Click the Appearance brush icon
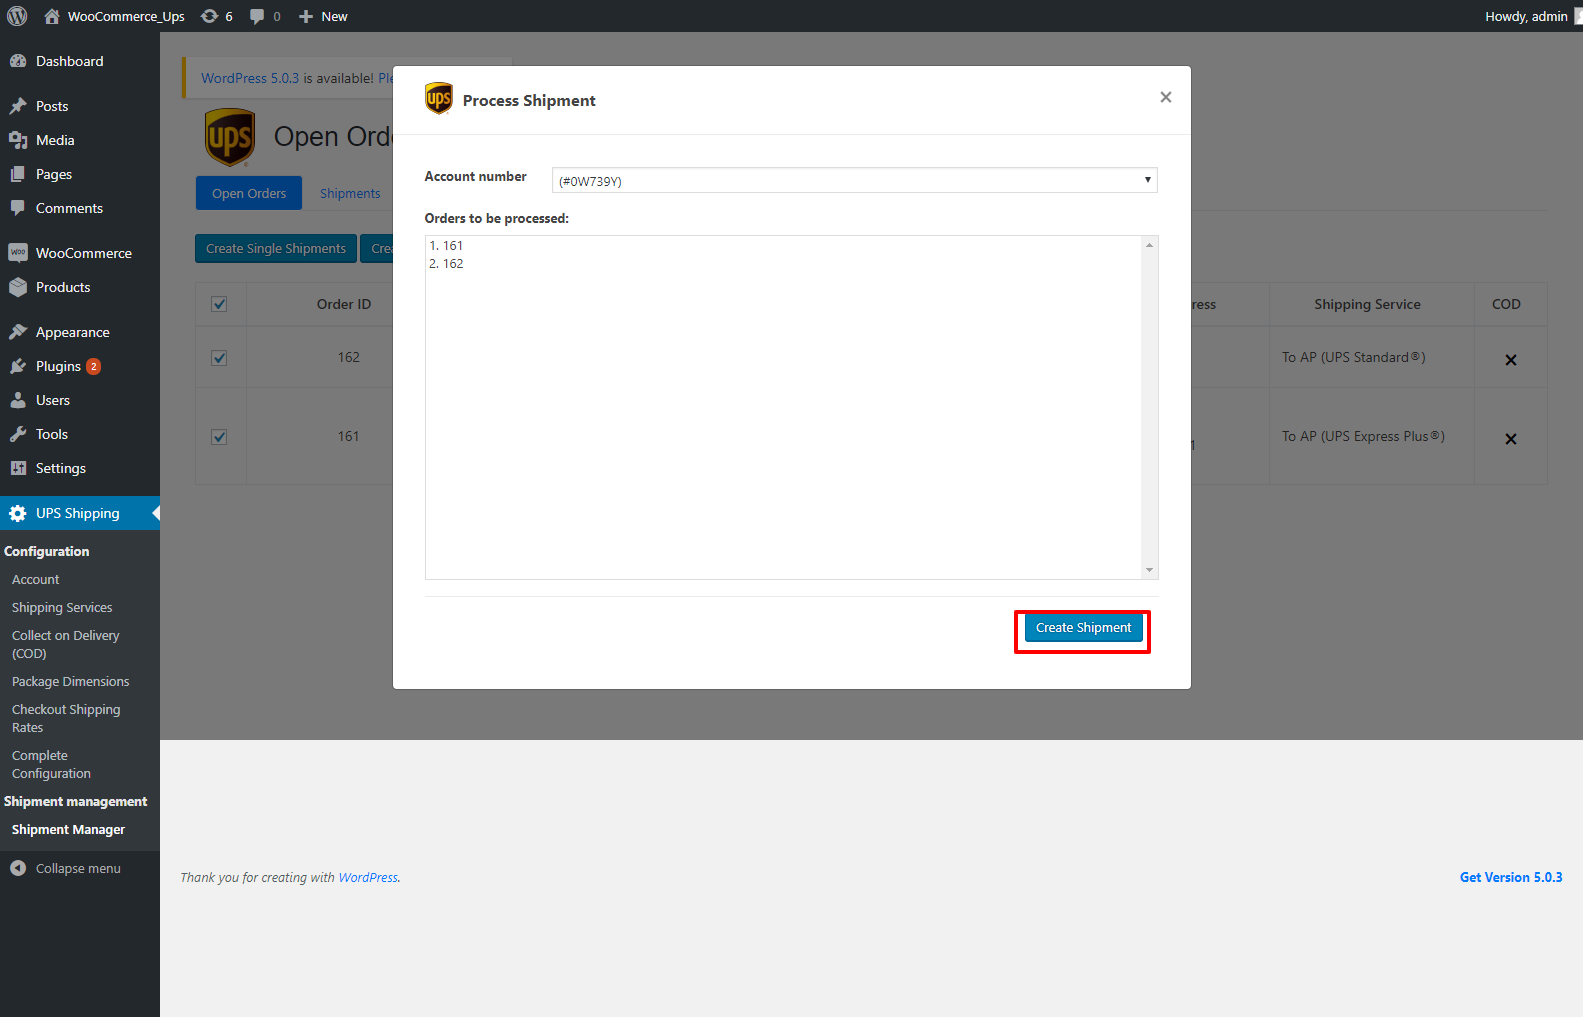1583x1017 pixels. point(18,332)
